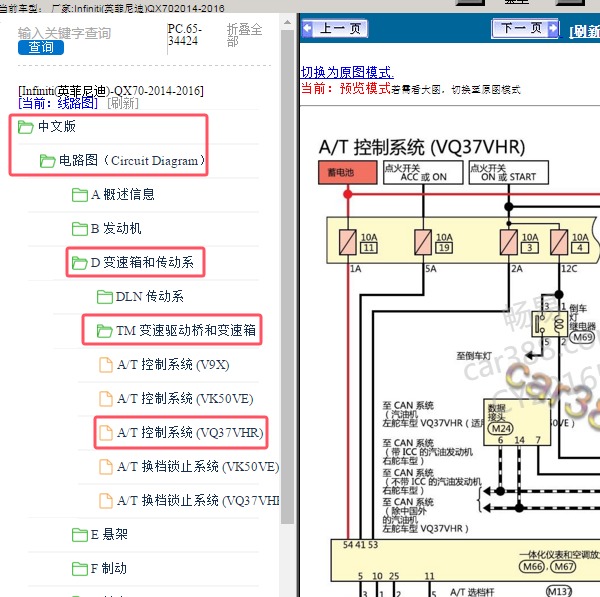Click 切换为原图模式 link
Viewport: 600px width, 597px height.
(x=347, y=72)
